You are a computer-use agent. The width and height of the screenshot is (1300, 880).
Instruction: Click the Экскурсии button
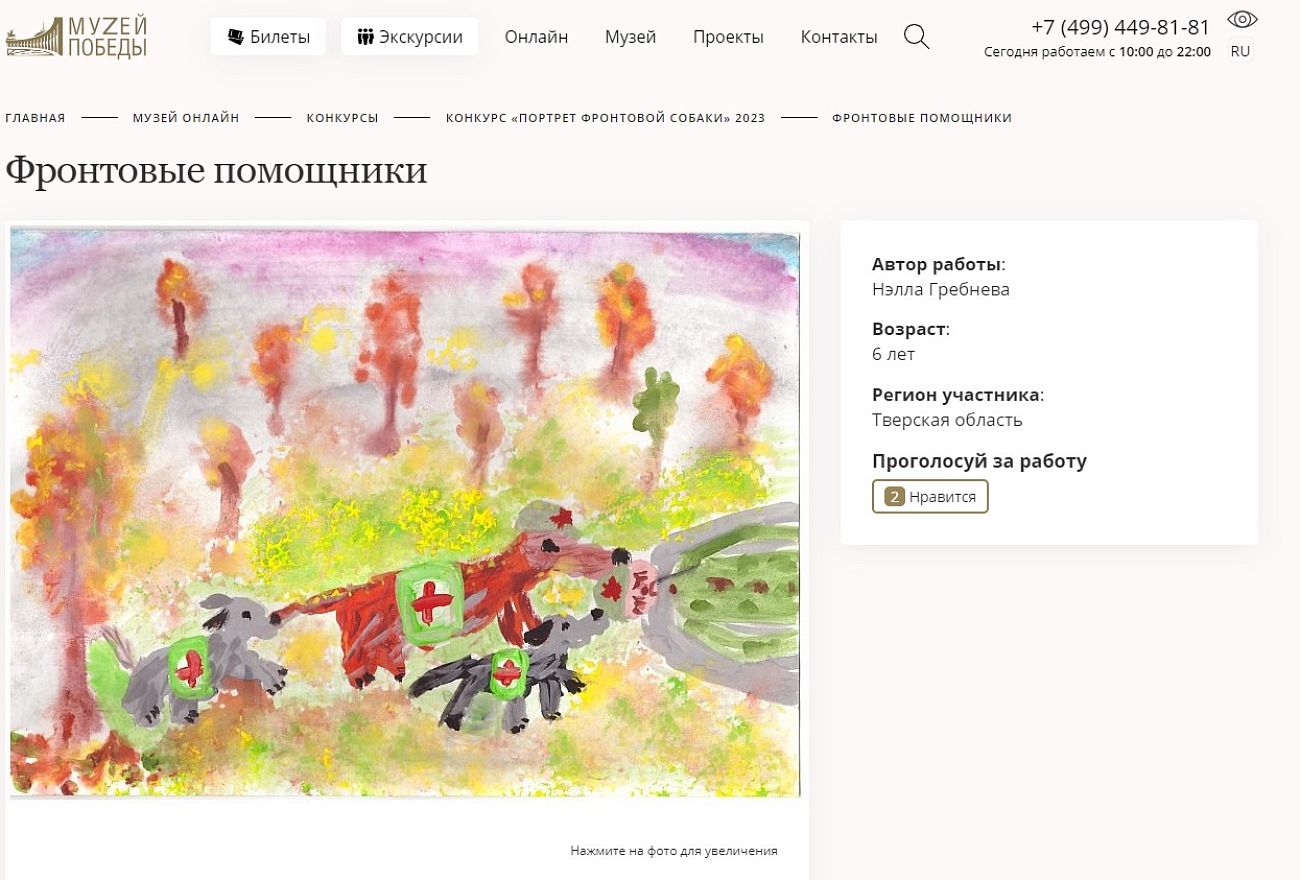click(x=410, y=37)
